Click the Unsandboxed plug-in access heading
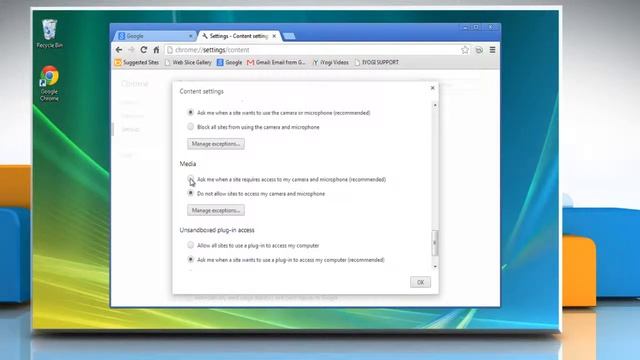This screenshot has height=360, width=640. (x=217, y=230)
